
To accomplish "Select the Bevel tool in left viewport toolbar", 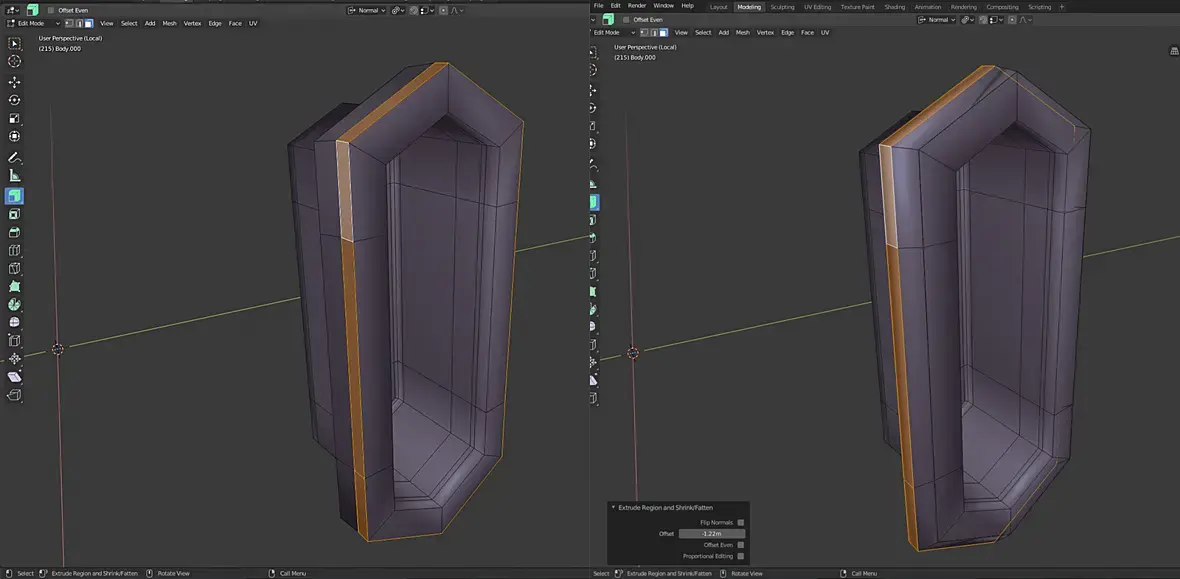I will [x=14, y=232].
